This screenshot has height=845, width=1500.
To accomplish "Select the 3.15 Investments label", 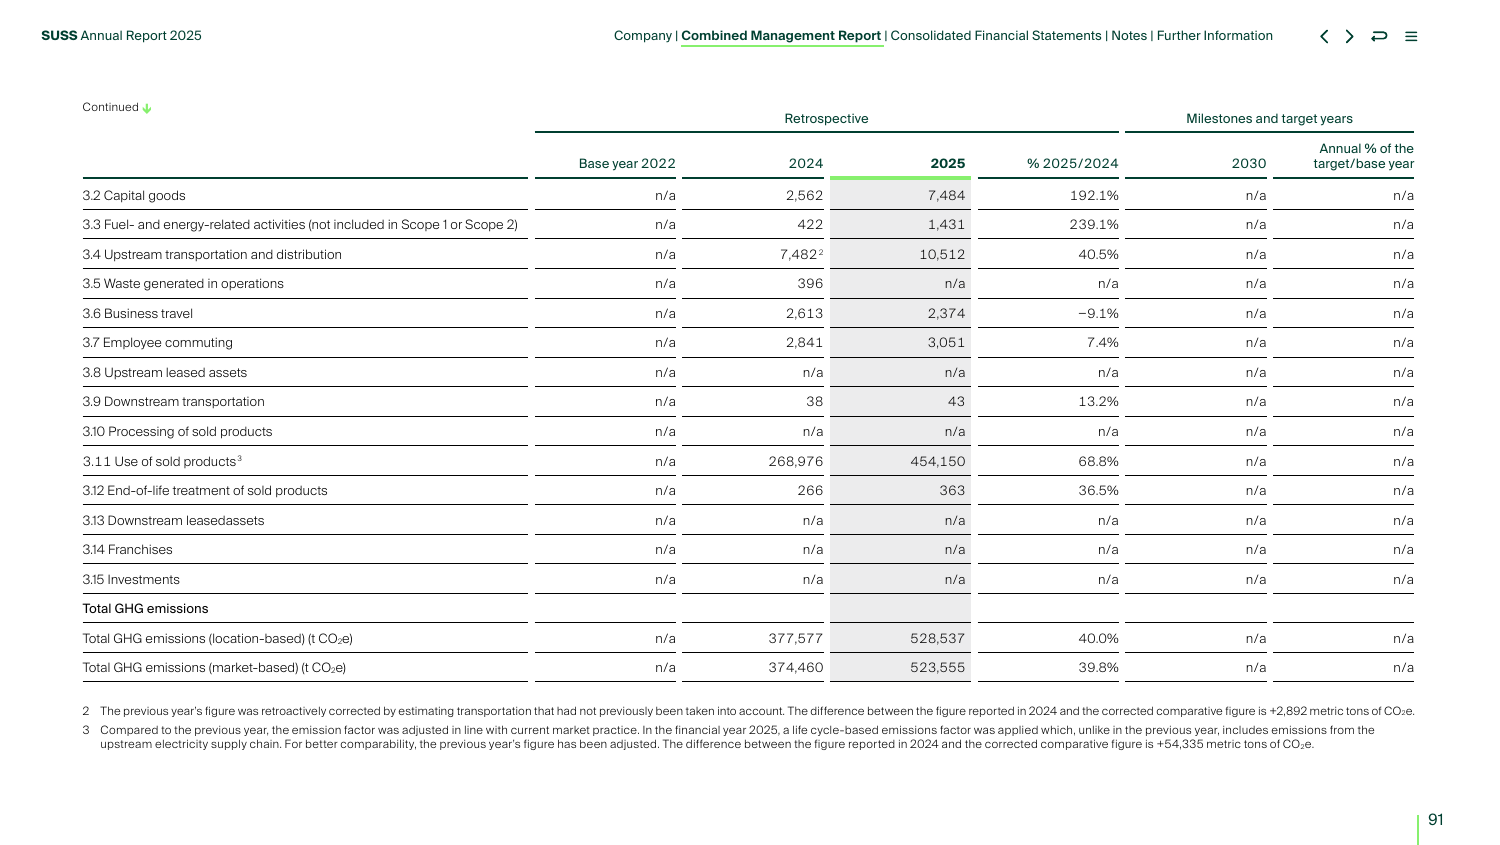I will [x=131, y=580].
